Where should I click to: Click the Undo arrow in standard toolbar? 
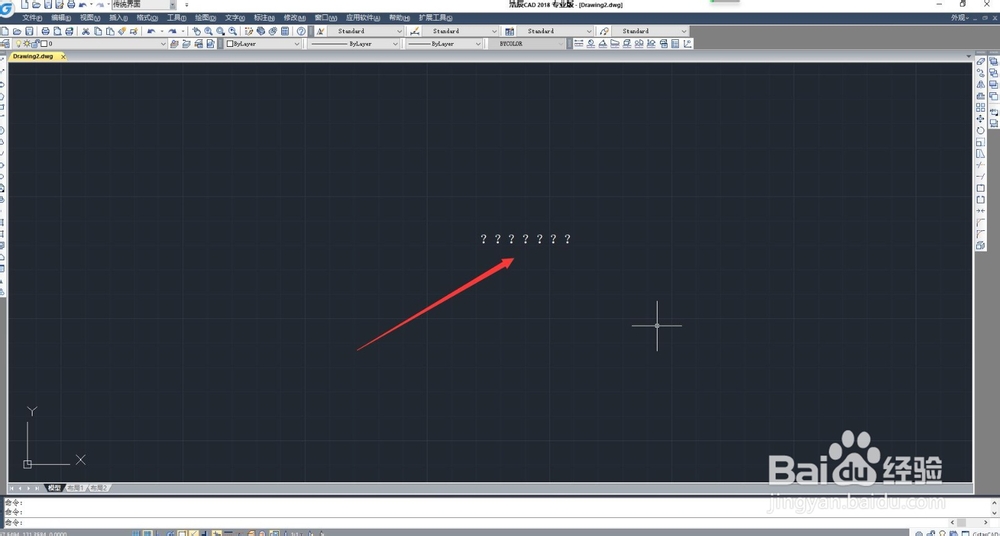pos(151,31)
